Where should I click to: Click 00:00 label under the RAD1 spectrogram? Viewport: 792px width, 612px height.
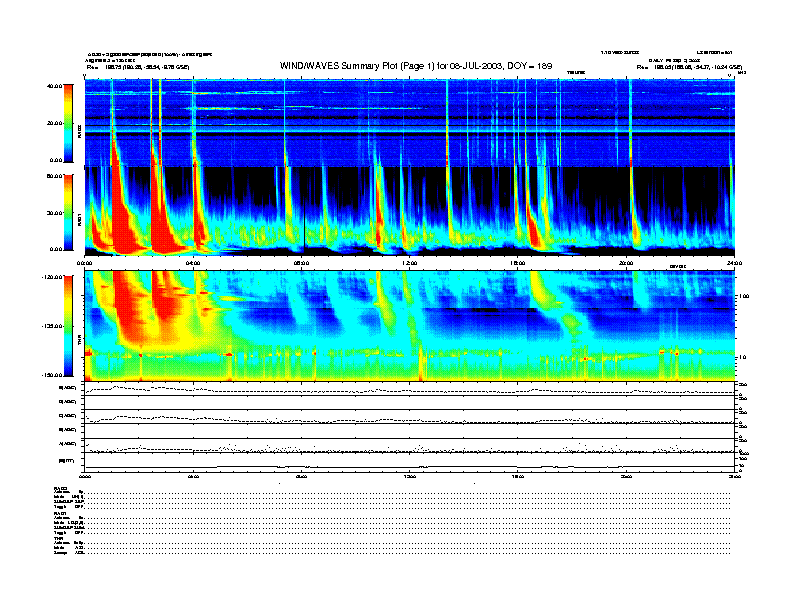click(x=84, y=263)
